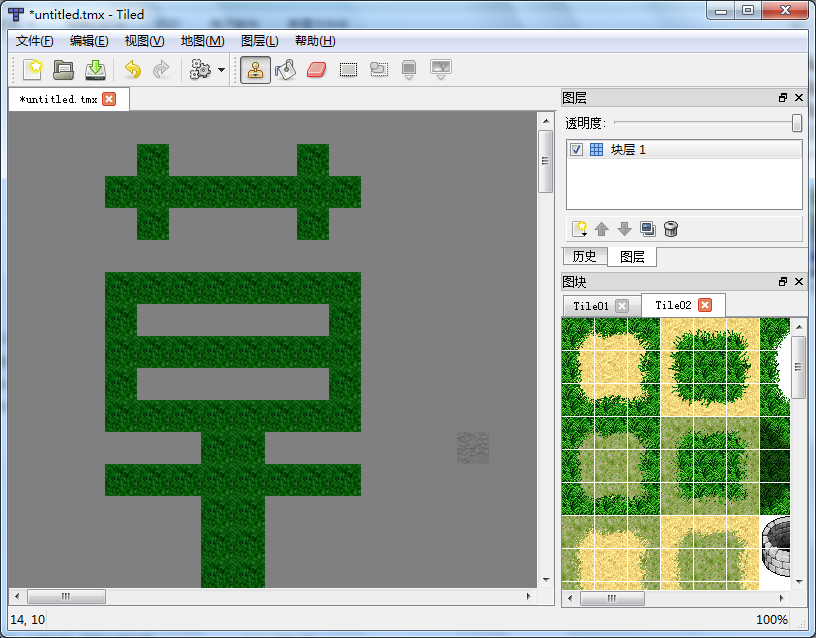Close the 图层 panel
816x638 pixels.
pos(799,98)
